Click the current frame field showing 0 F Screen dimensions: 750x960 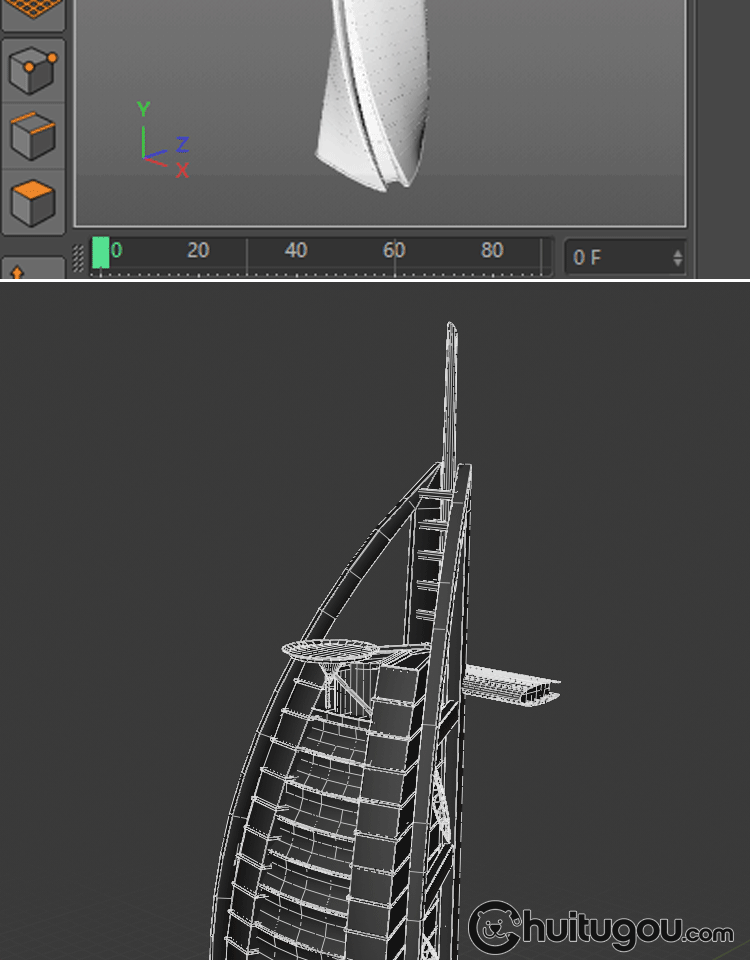pyautogui.click(x=624, y=257)
